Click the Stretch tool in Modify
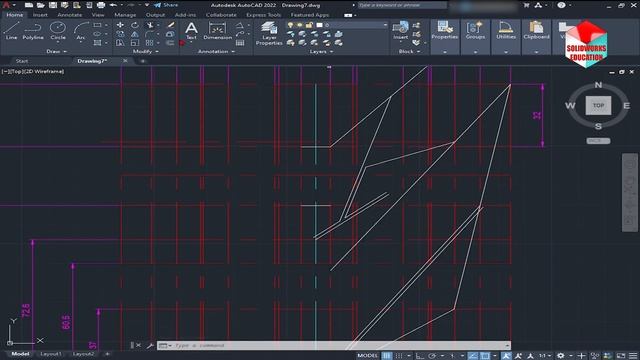This screenshot has height=360, width=640. pyautogui.click(x=120, y=43)
